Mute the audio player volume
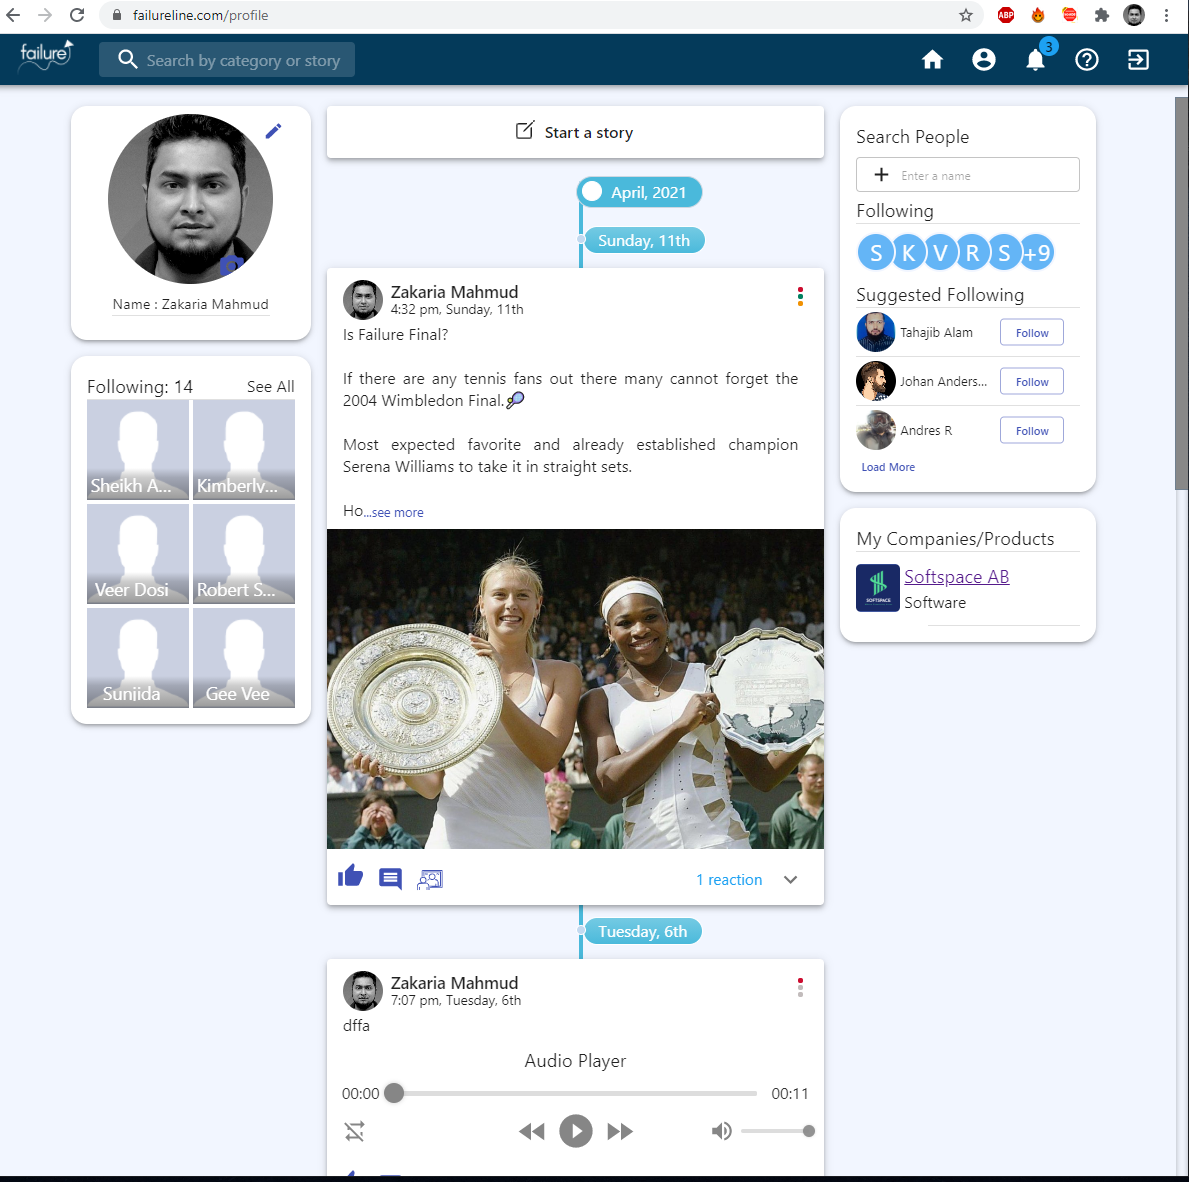Screen dimensions: 1189x1182 [721, 1131]
